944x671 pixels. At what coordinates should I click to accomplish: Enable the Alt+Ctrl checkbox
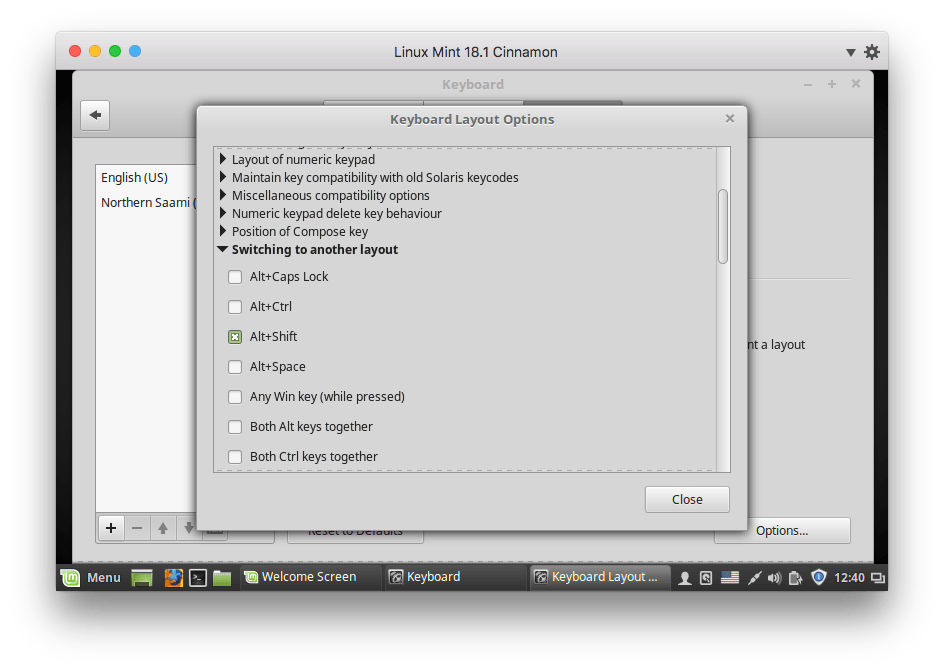point(235,307)
